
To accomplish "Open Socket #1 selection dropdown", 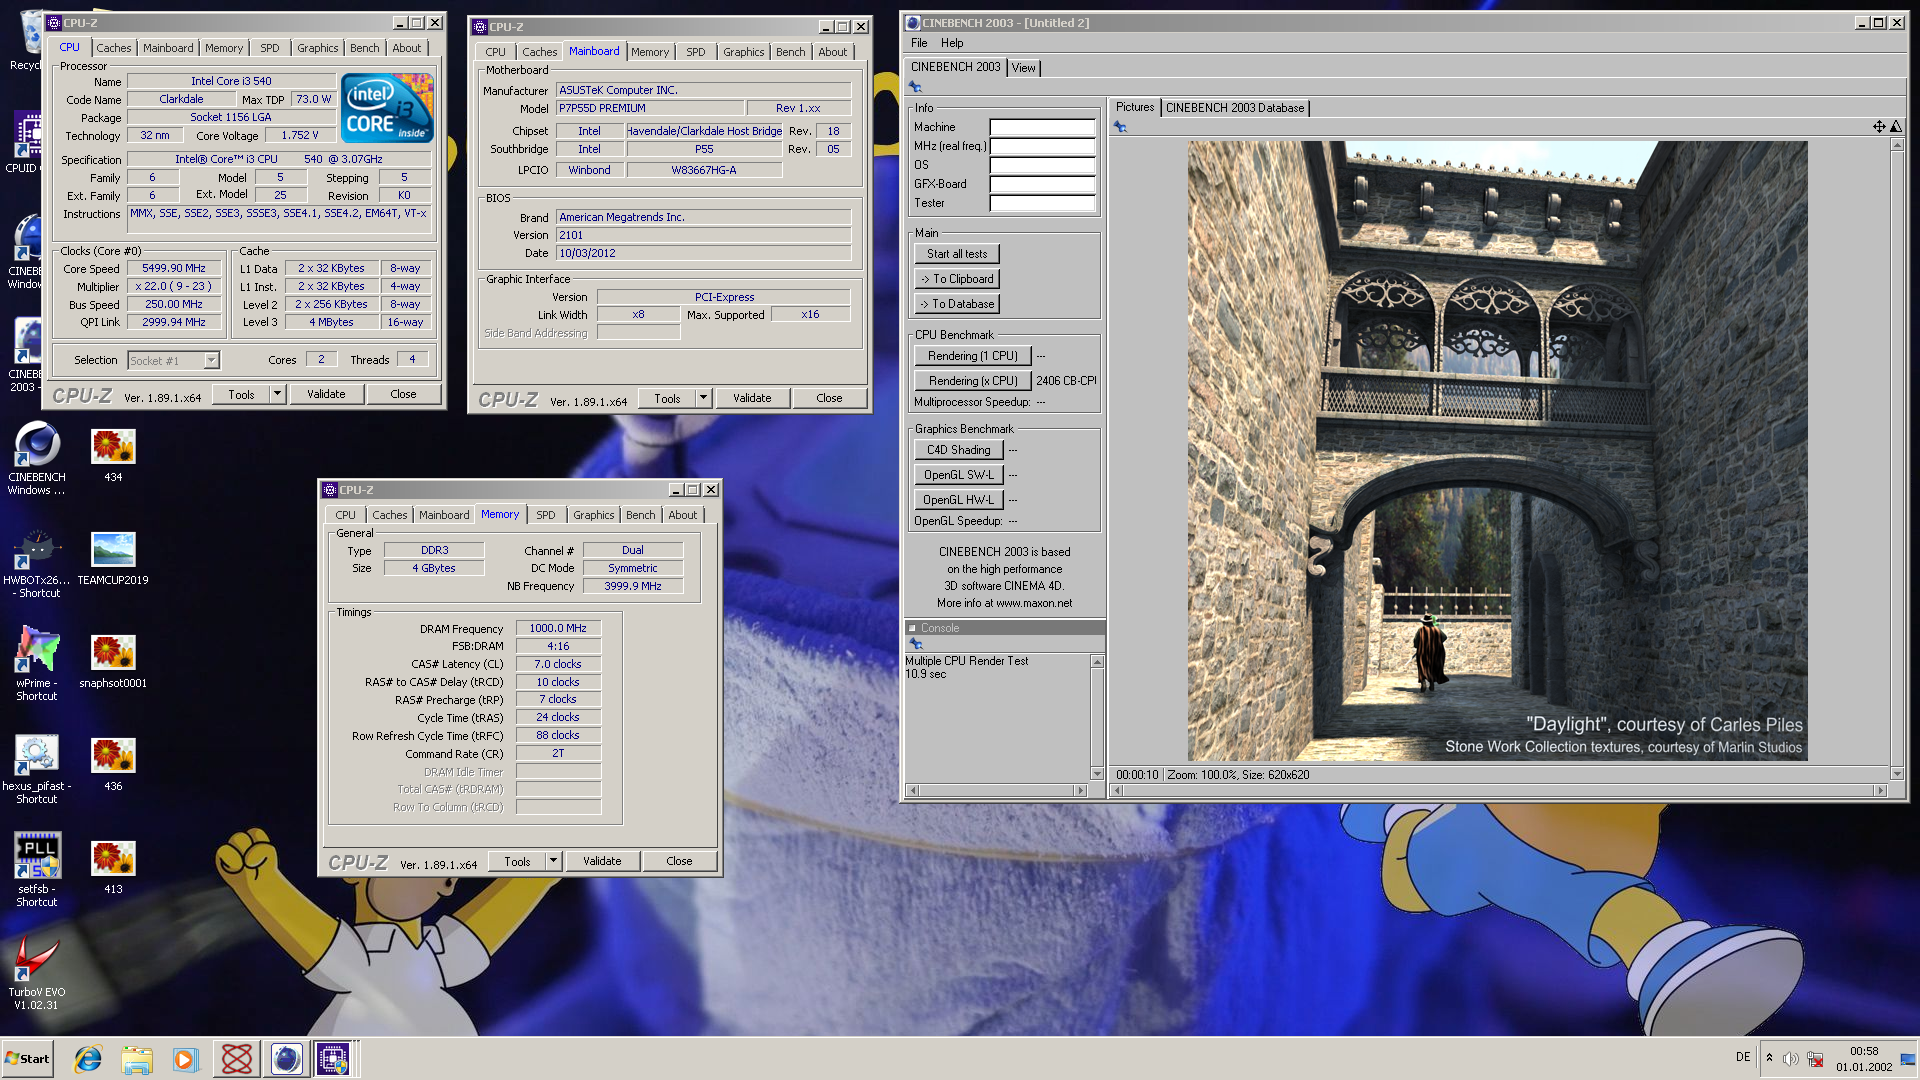I will point(211,360).
